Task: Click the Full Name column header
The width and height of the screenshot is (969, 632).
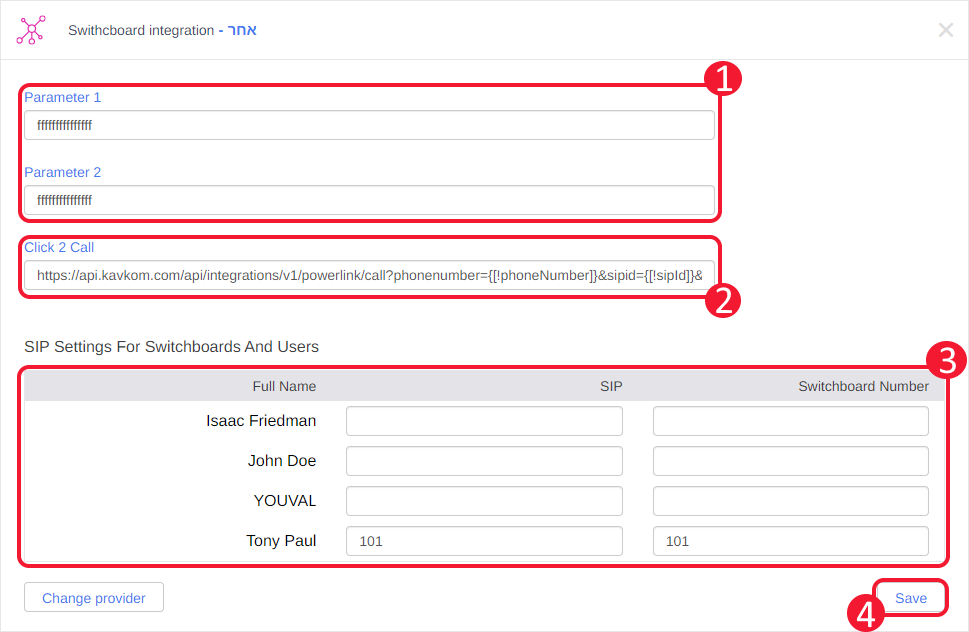Action: tap(284, 386)
